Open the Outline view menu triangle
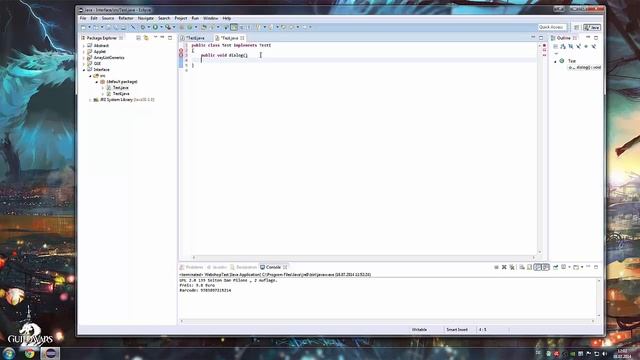Screen dimensions: 640x360 (x=556, y=53)
